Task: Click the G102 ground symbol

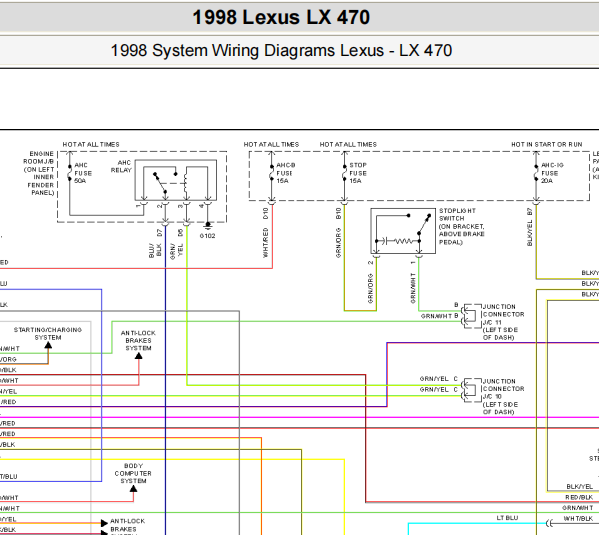Action: 207,225
